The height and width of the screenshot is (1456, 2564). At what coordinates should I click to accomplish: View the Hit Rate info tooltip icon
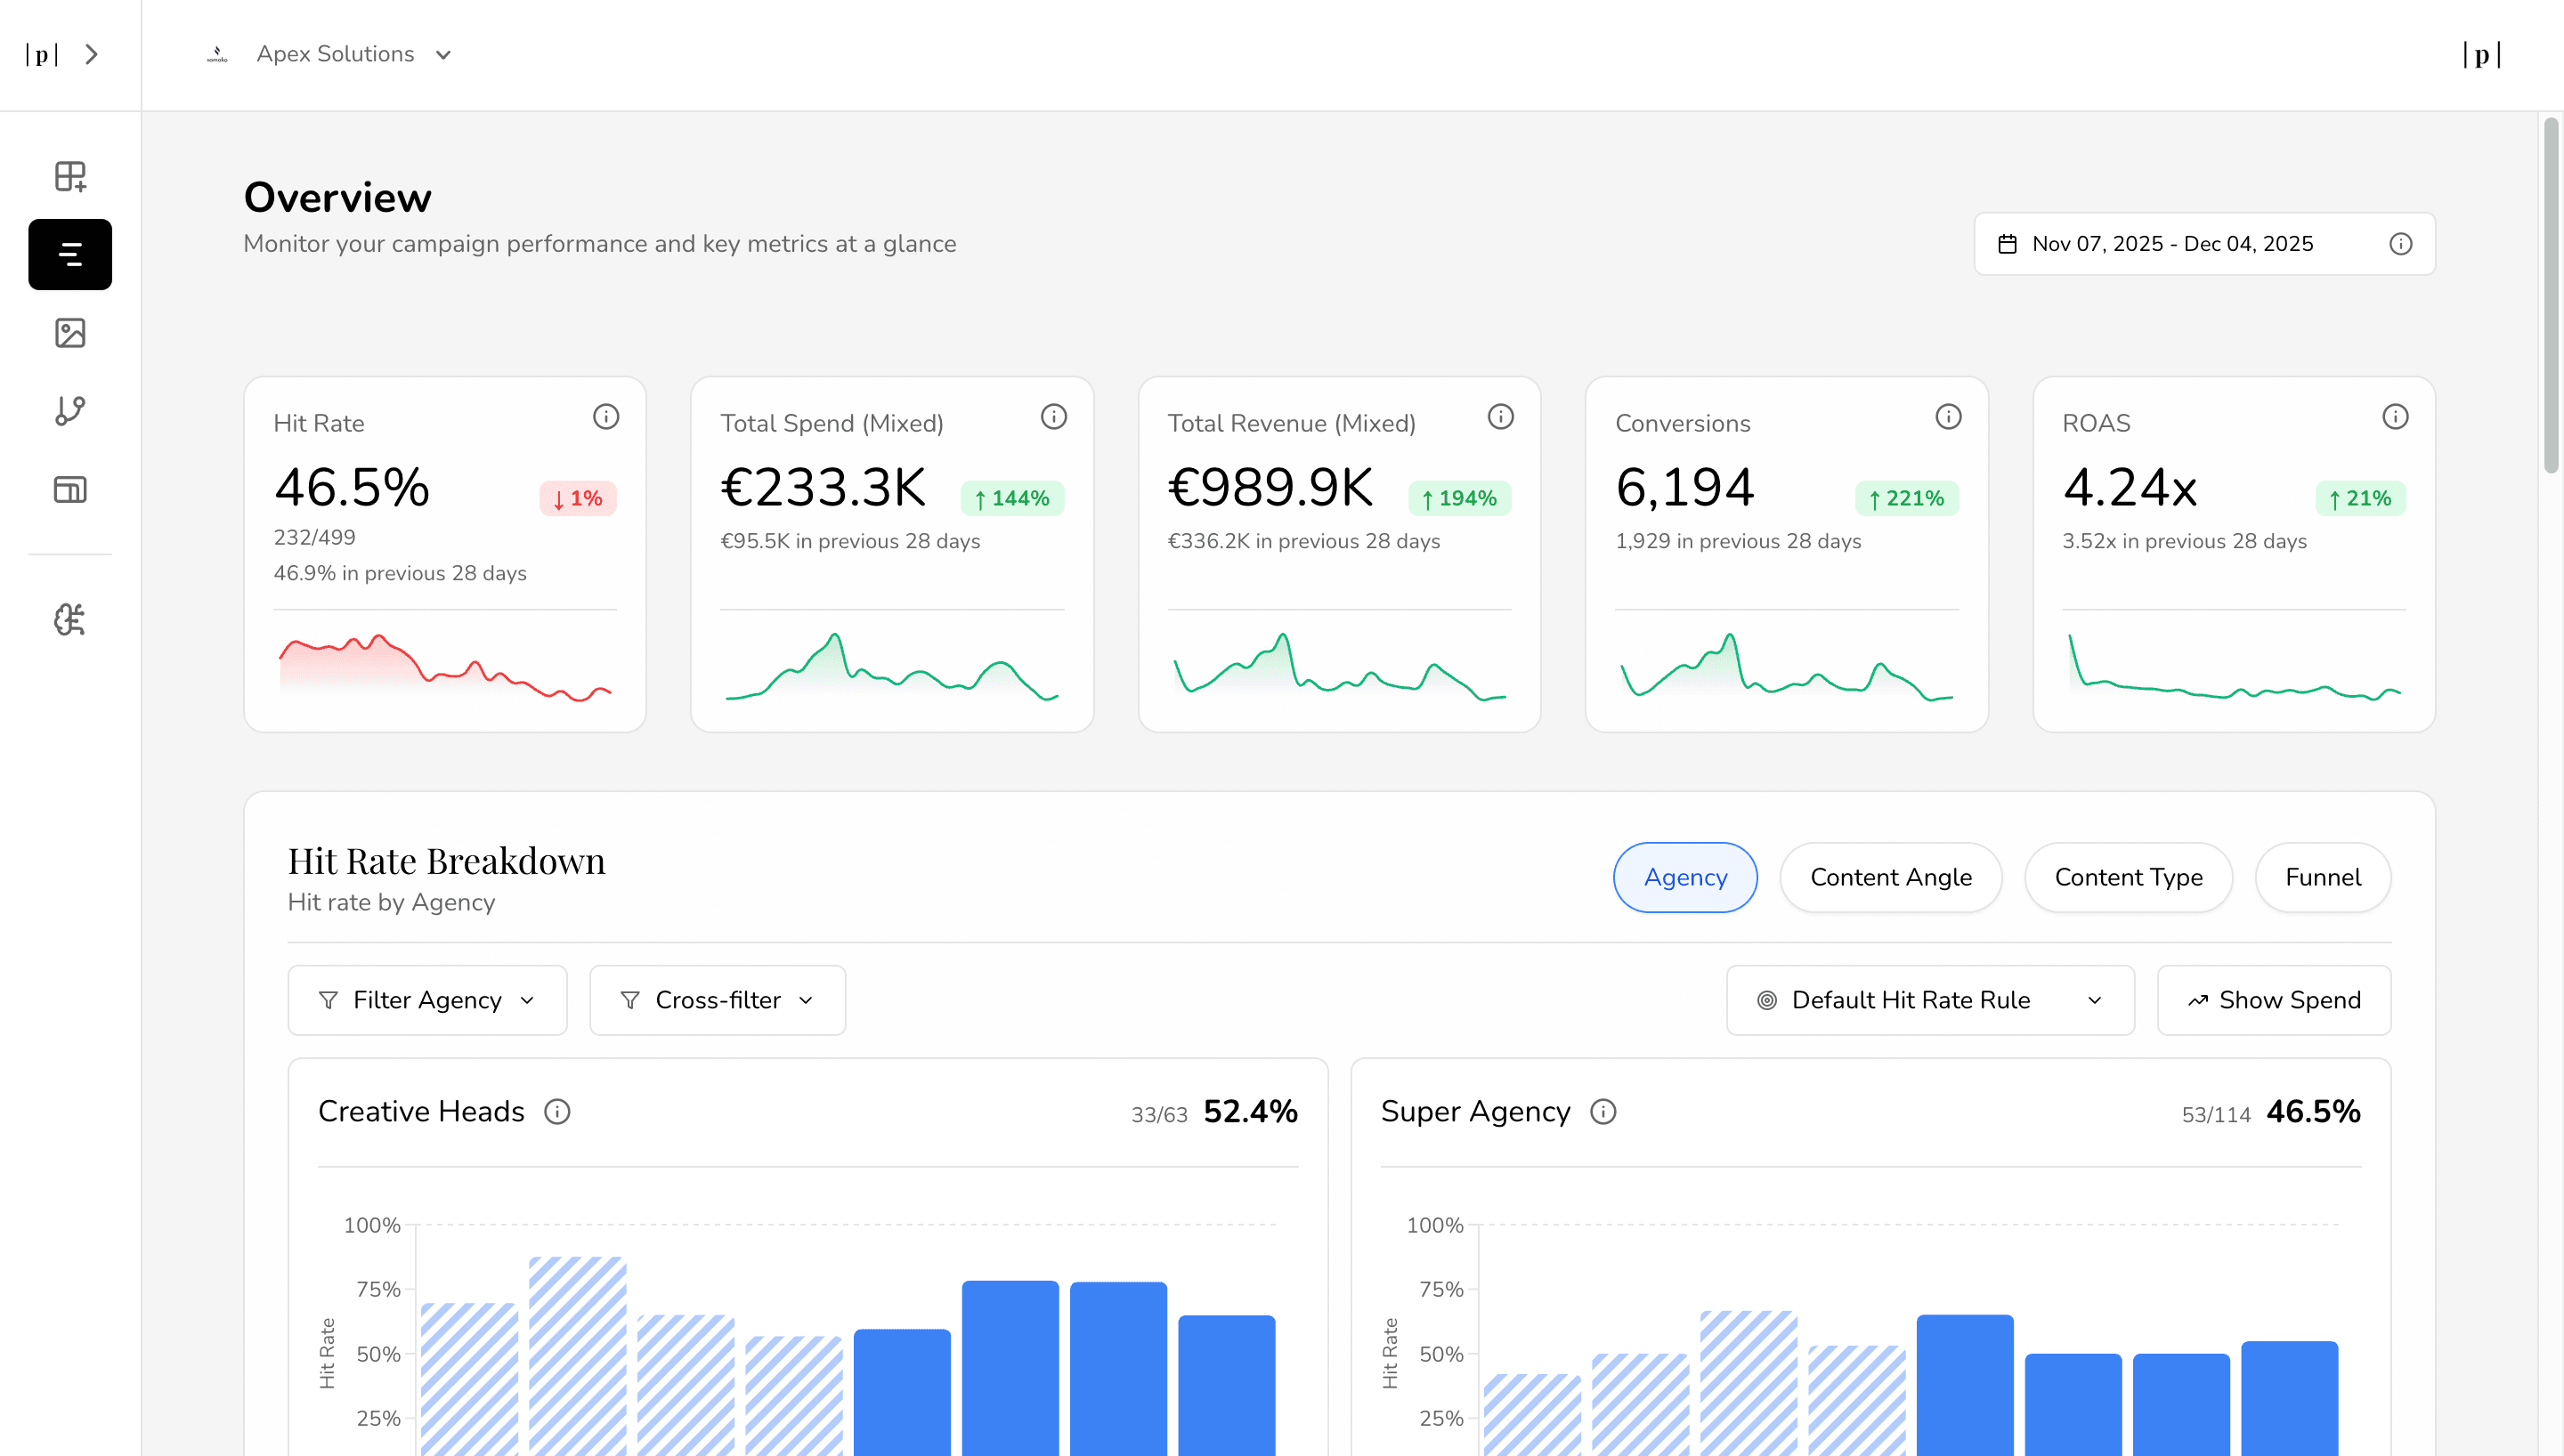pyautogui.click(x=606, y=417)
